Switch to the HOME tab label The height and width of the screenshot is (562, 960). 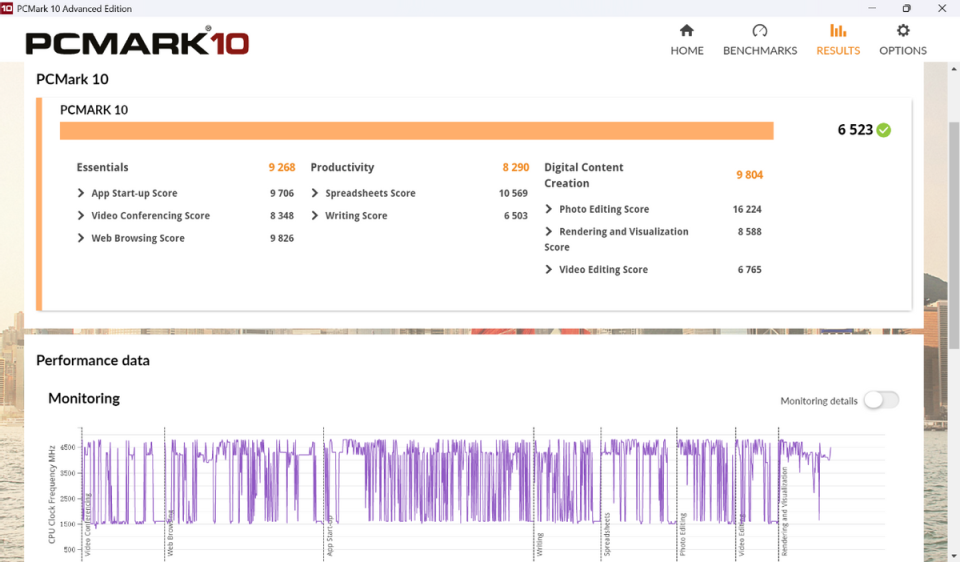pyautogui.click(x=686, y=51)
